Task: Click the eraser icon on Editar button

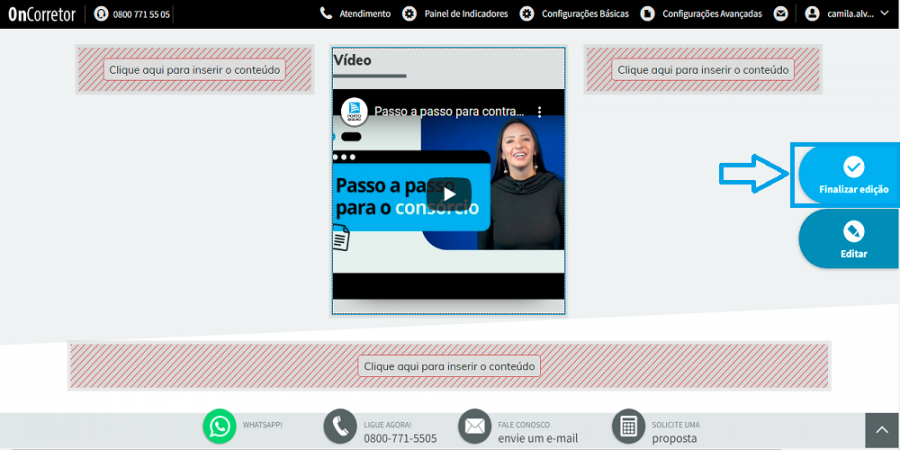Action: [x=854, y=232]
